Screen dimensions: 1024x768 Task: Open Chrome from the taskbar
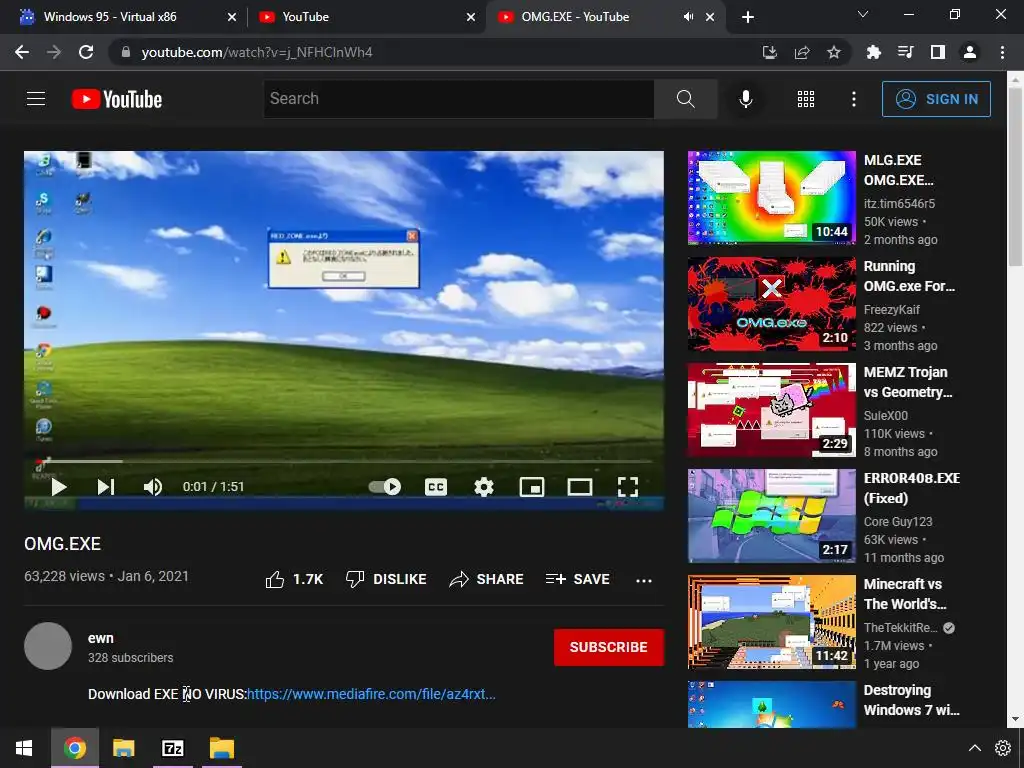point(75,748)
